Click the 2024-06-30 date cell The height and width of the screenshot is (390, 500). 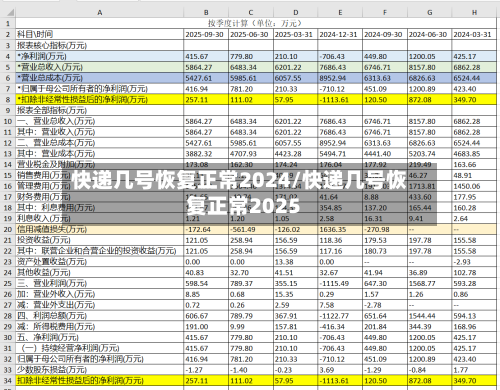[429, 34]
